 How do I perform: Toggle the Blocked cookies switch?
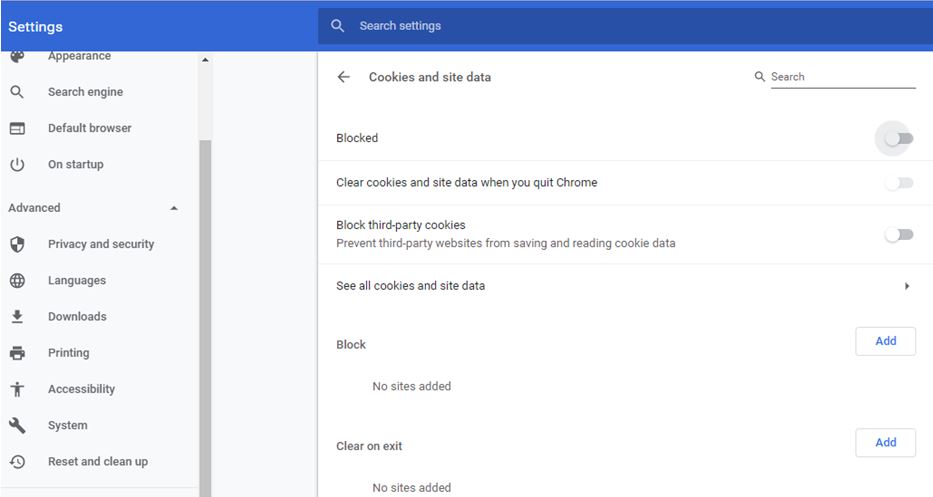(898, 139)
